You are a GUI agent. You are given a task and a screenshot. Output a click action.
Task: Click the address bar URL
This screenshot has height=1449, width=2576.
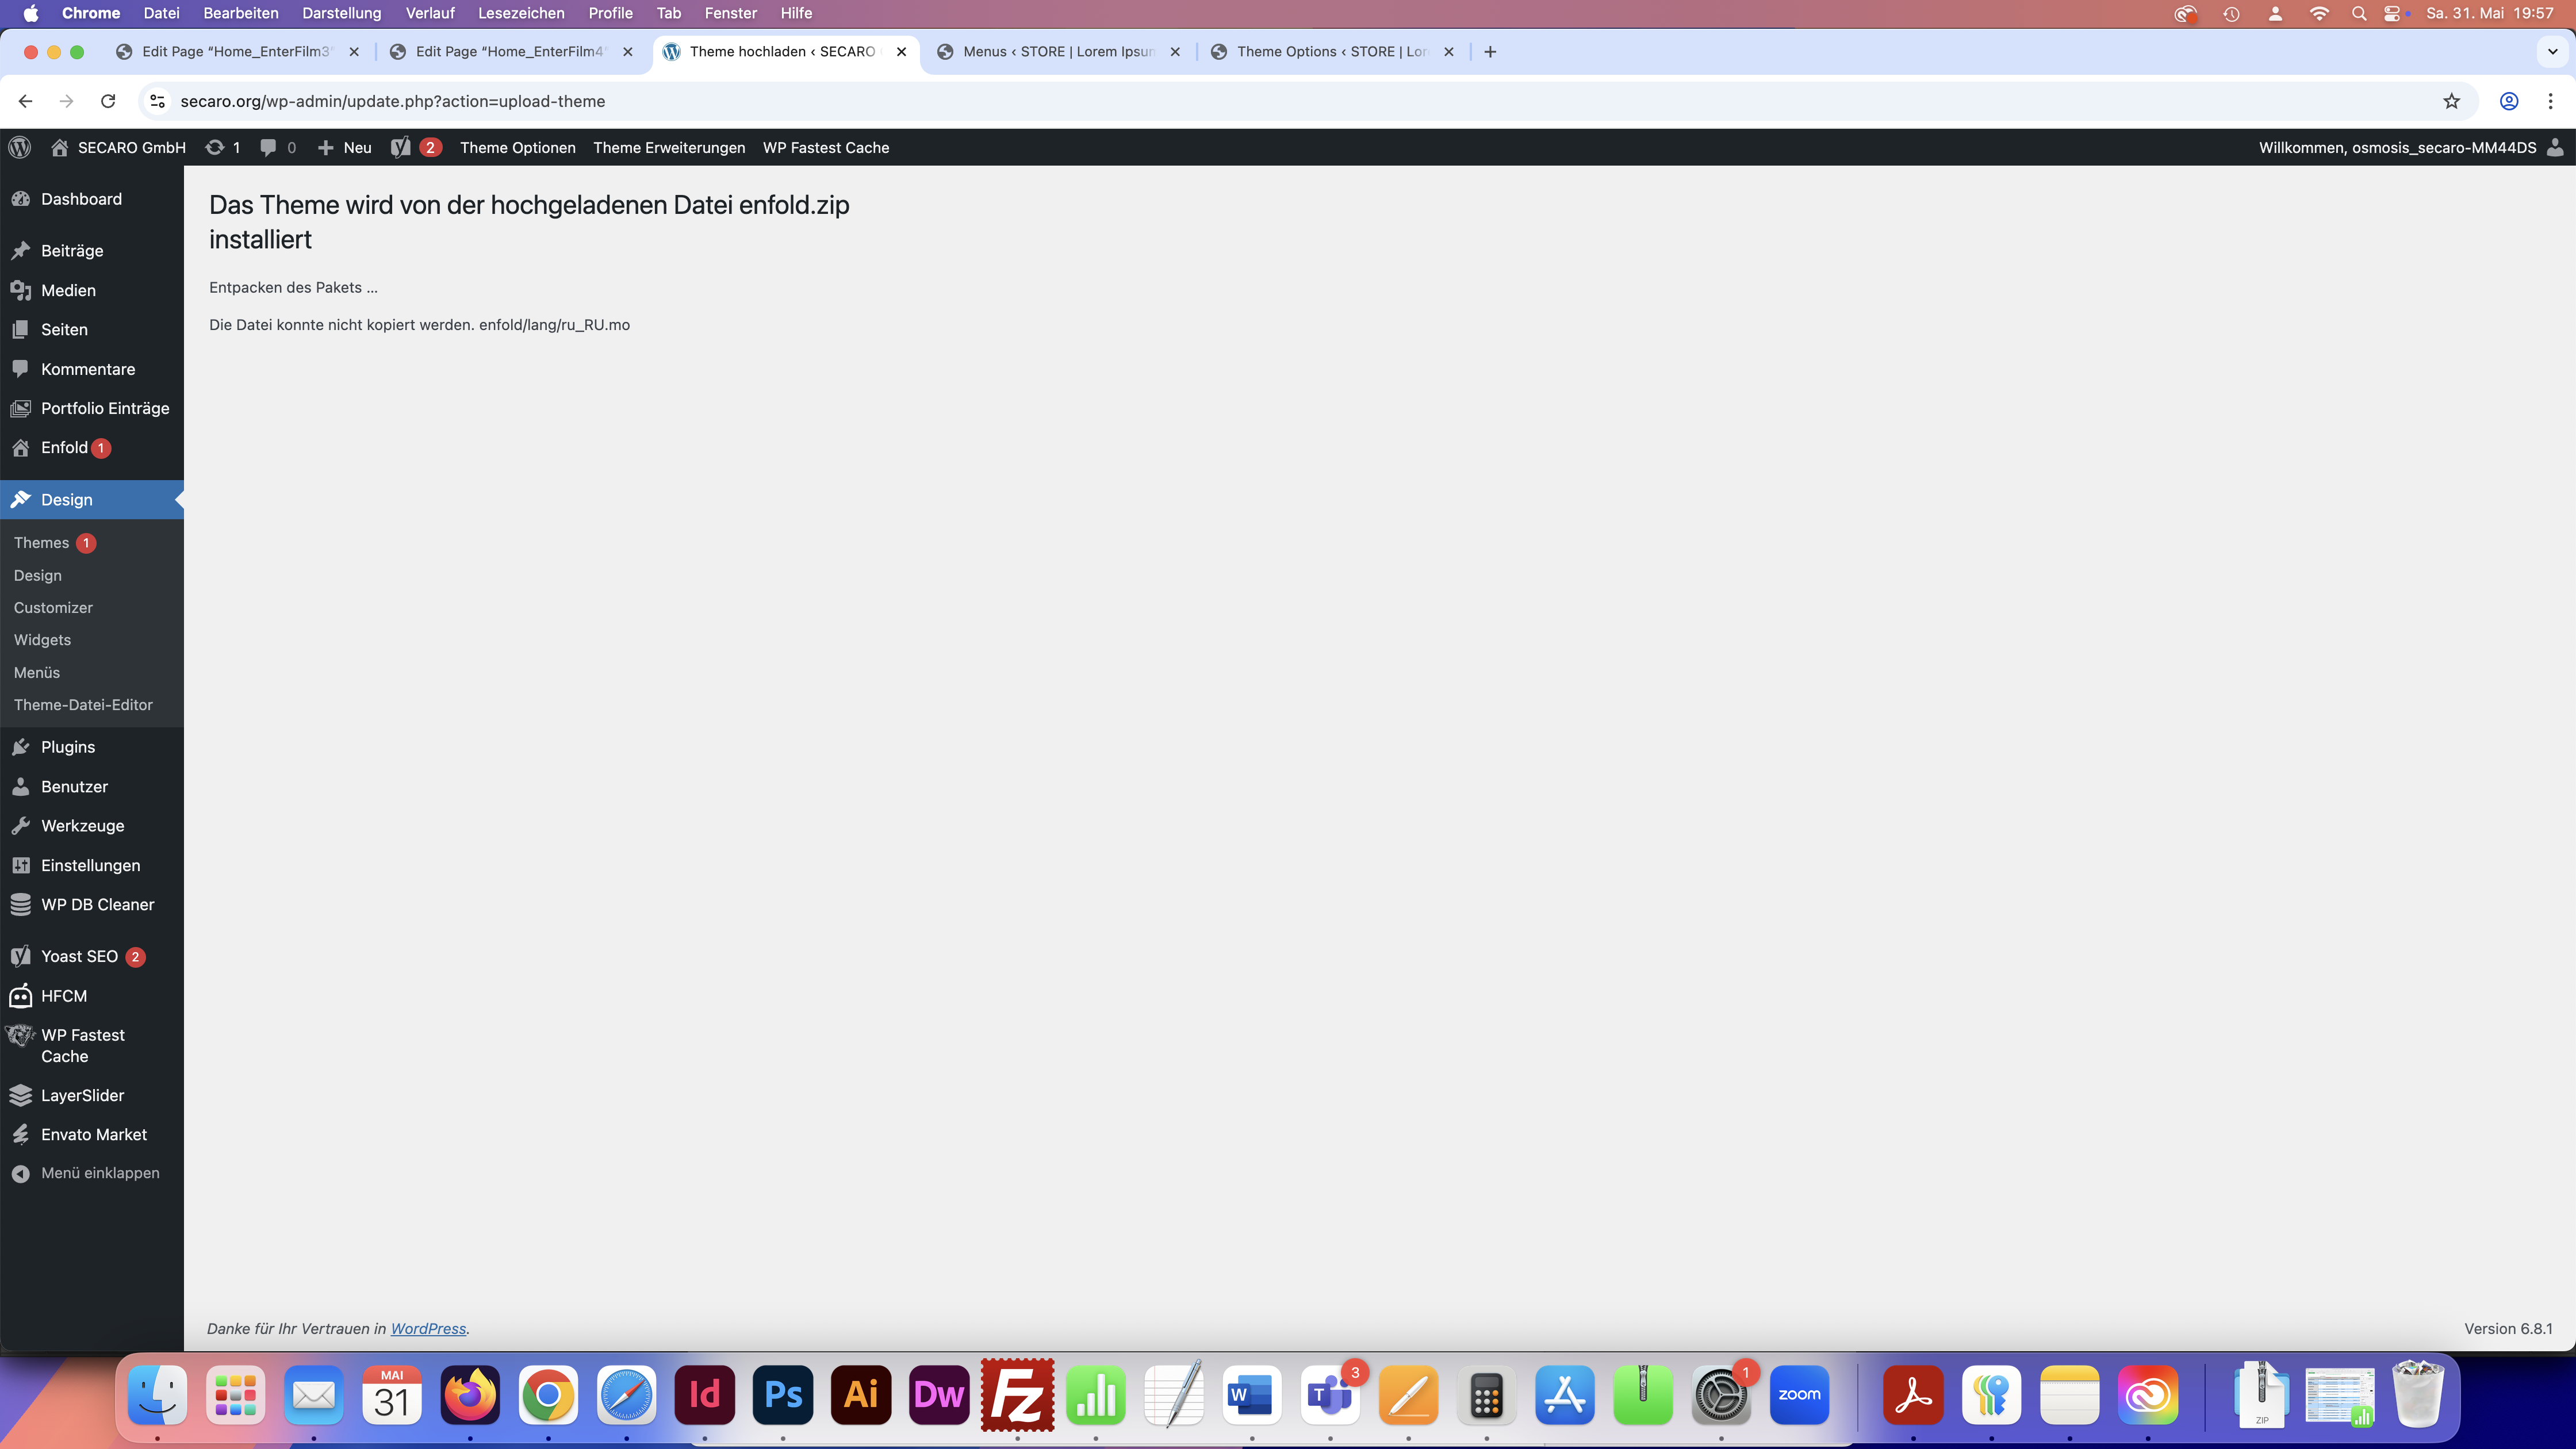coord(393,101)
